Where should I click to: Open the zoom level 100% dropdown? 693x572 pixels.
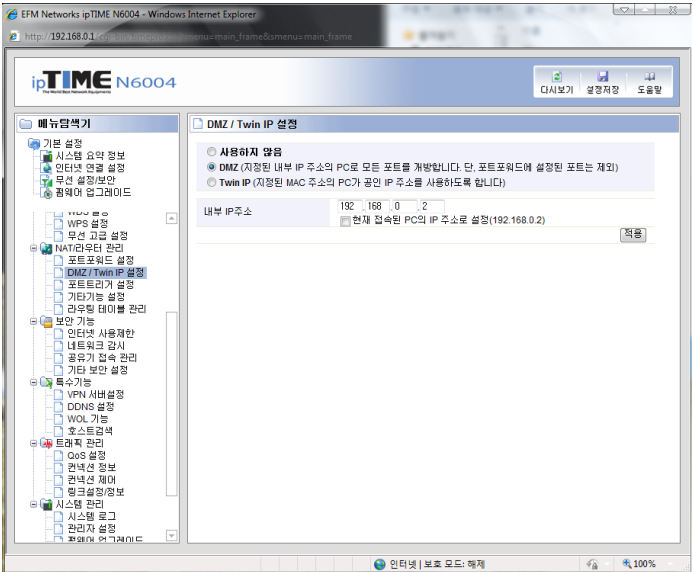pyautogui.click(x=670, y=564)
